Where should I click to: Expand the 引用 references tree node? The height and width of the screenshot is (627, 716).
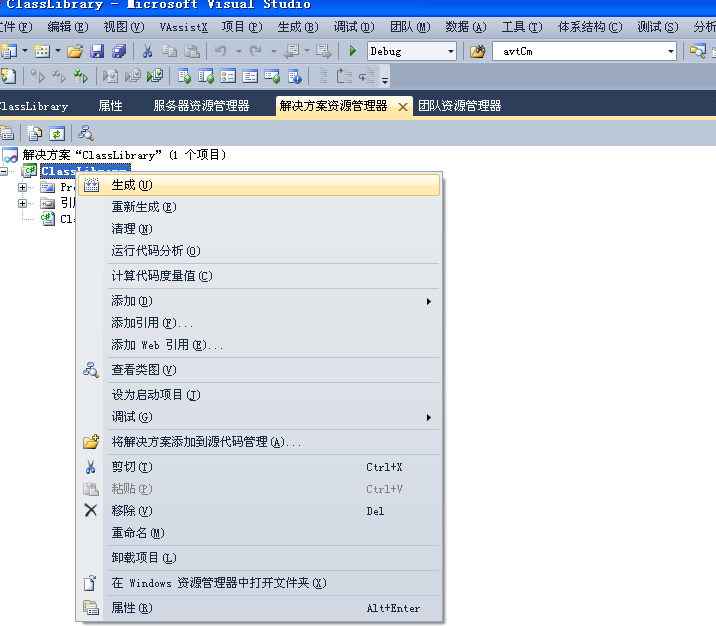[22, 203]
